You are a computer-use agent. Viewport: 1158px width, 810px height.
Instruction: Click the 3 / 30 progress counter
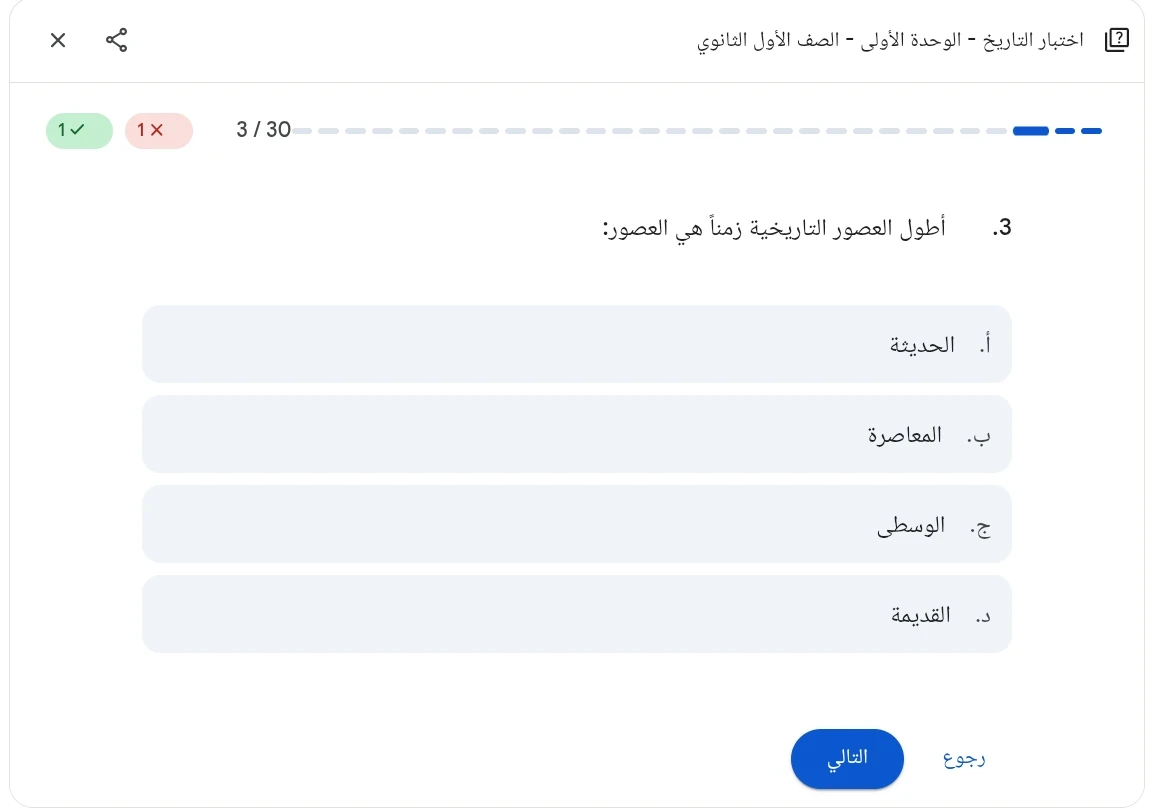point(262,130)
